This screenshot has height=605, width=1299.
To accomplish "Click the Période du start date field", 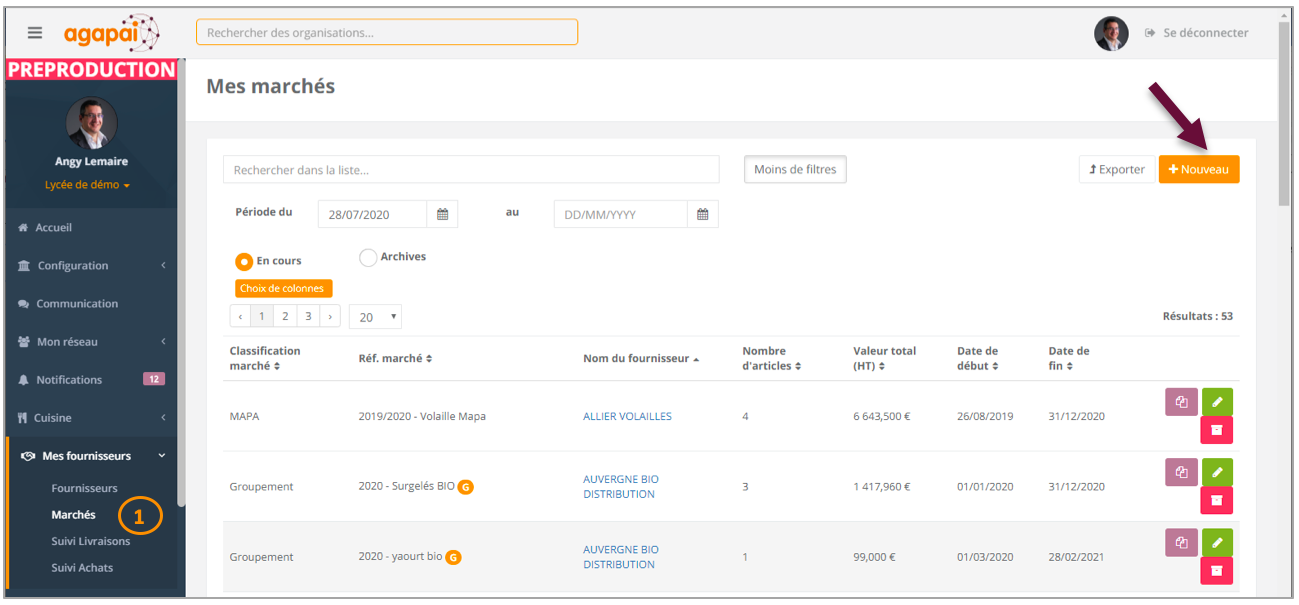I will 373,214.
